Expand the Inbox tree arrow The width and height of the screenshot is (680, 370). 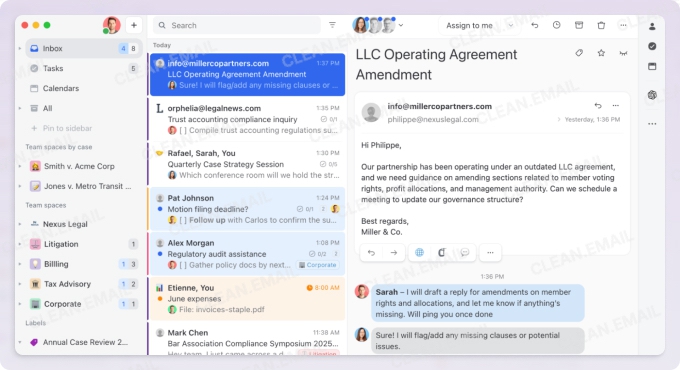point(20,49)
